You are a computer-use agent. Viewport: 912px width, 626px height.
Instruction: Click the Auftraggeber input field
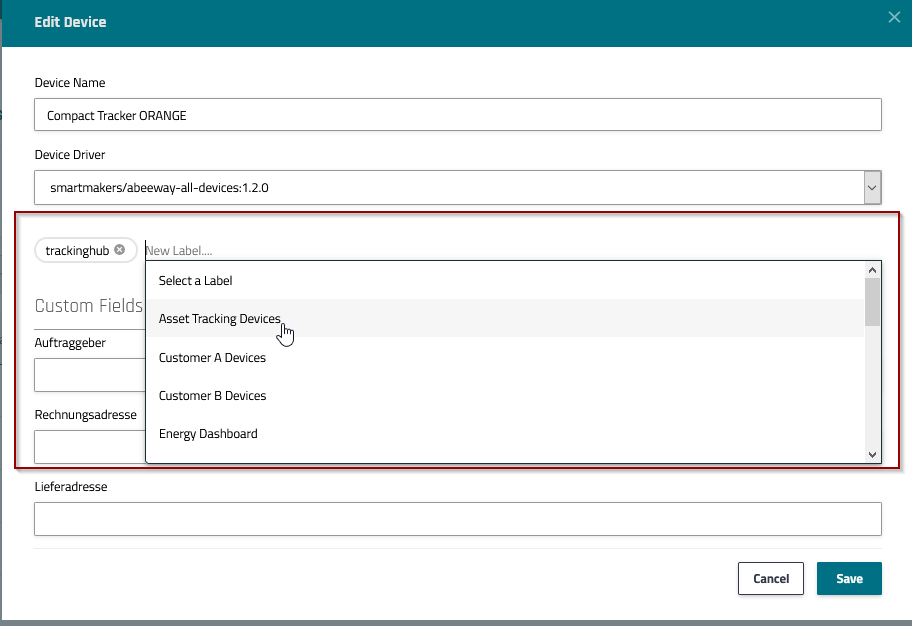click(89, 376)
